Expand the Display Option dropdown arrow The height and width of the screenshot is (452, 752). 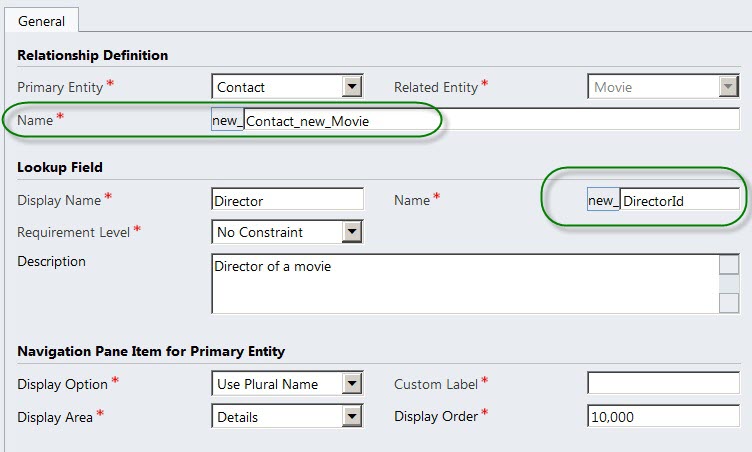pos(352,383)
